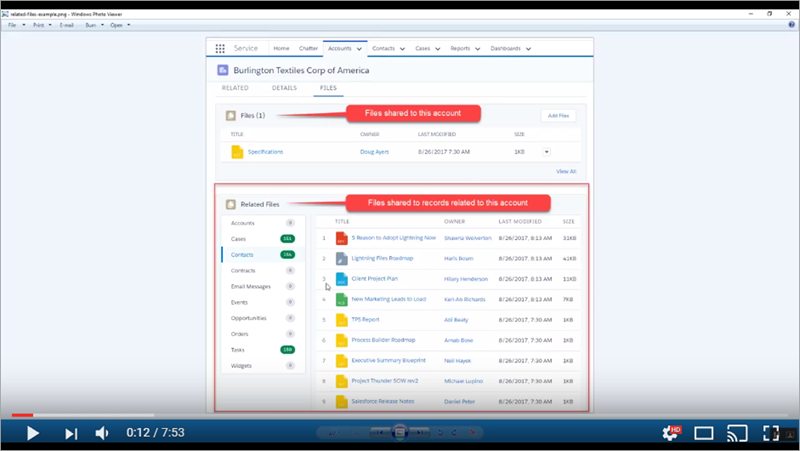Screen dimensions: 800x451
Task: Select Contacts in Related Files list
Action: tap(263, 255)
